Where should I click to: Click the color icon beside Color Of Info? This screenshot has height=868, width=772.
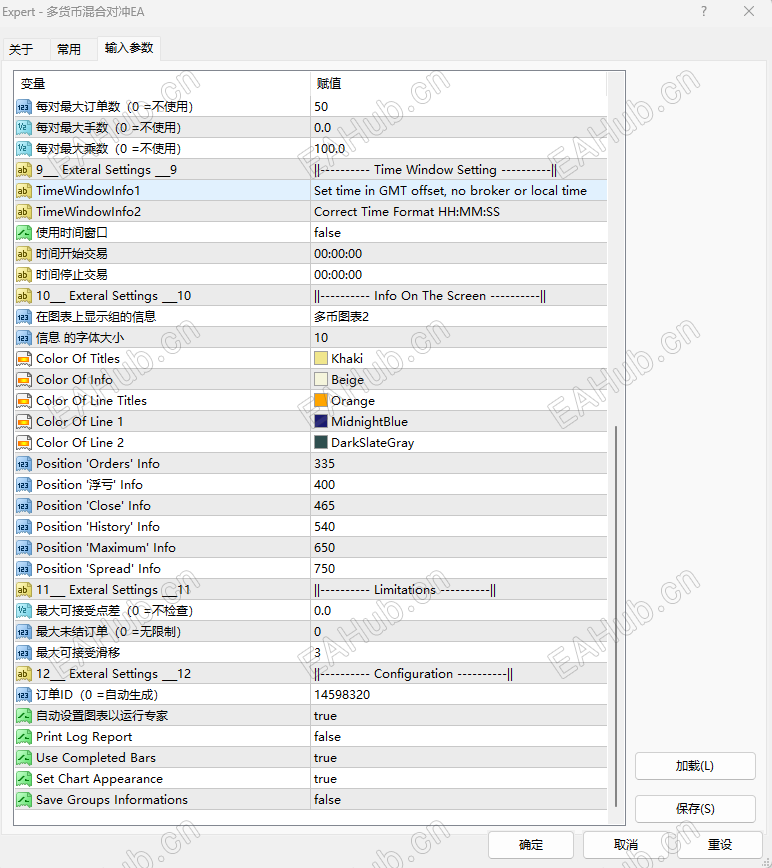click(x=23, y=380)
